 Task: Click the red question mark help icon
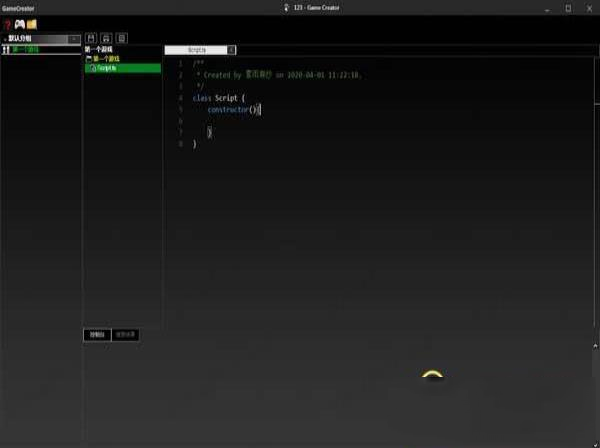point(6,24)
